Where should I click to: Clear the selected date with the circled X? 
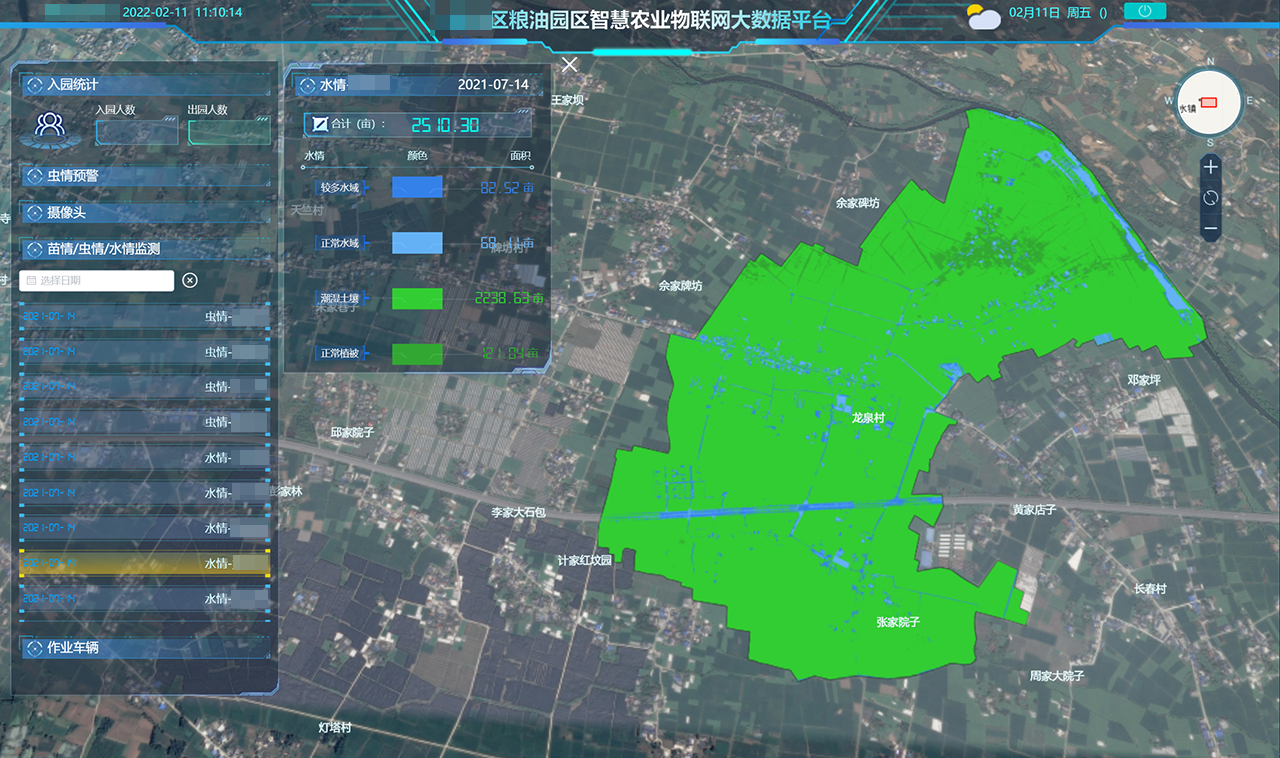pyautogui.click(x=190, y=280)
